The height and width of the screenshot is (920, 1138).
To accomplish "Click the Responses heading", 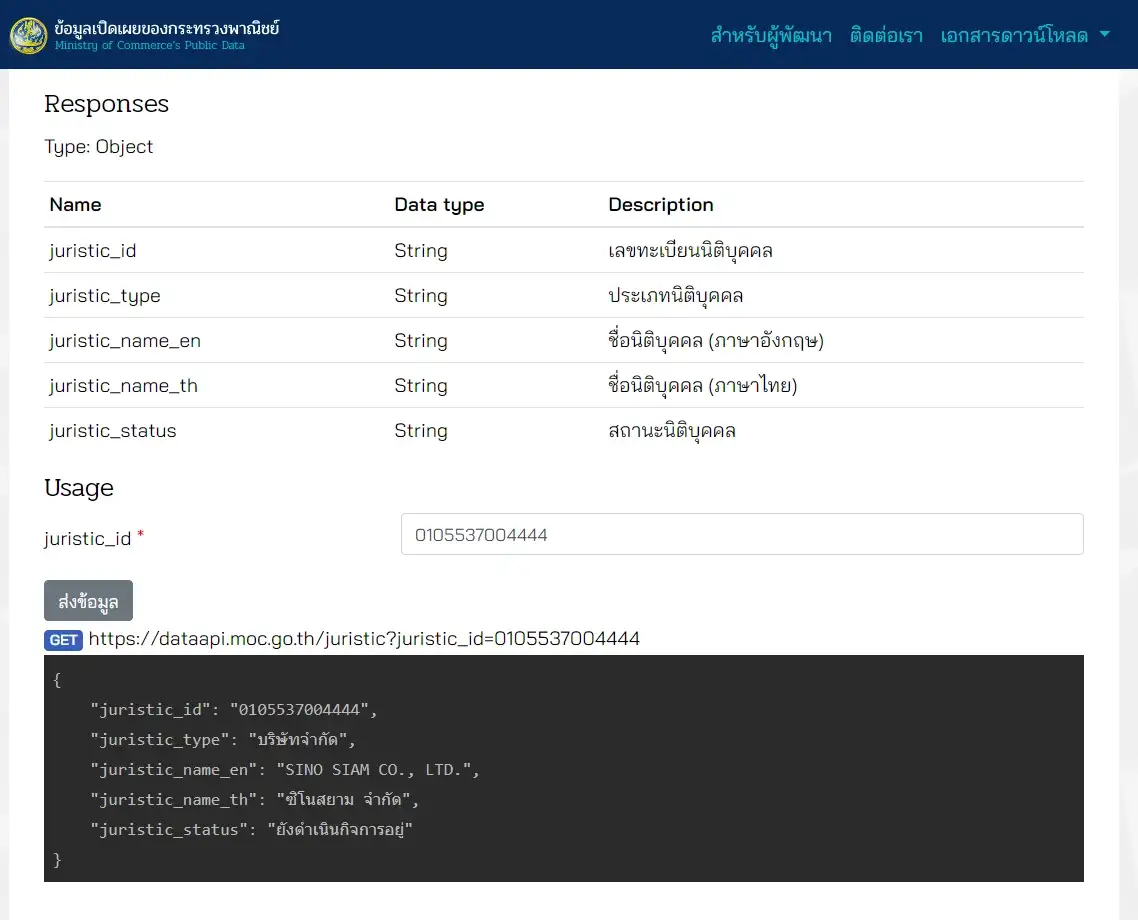I will coord(106,104).
